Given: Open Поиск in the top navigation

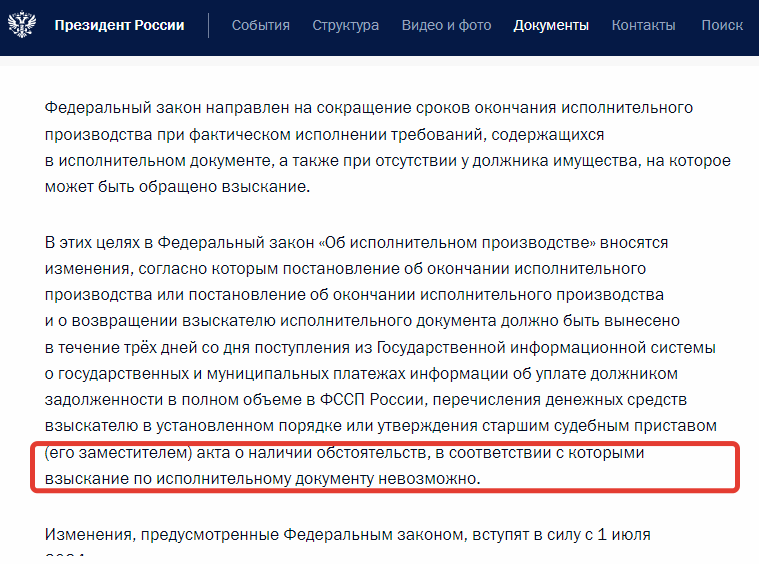Looking at the screenshot, I should (722, 25).
